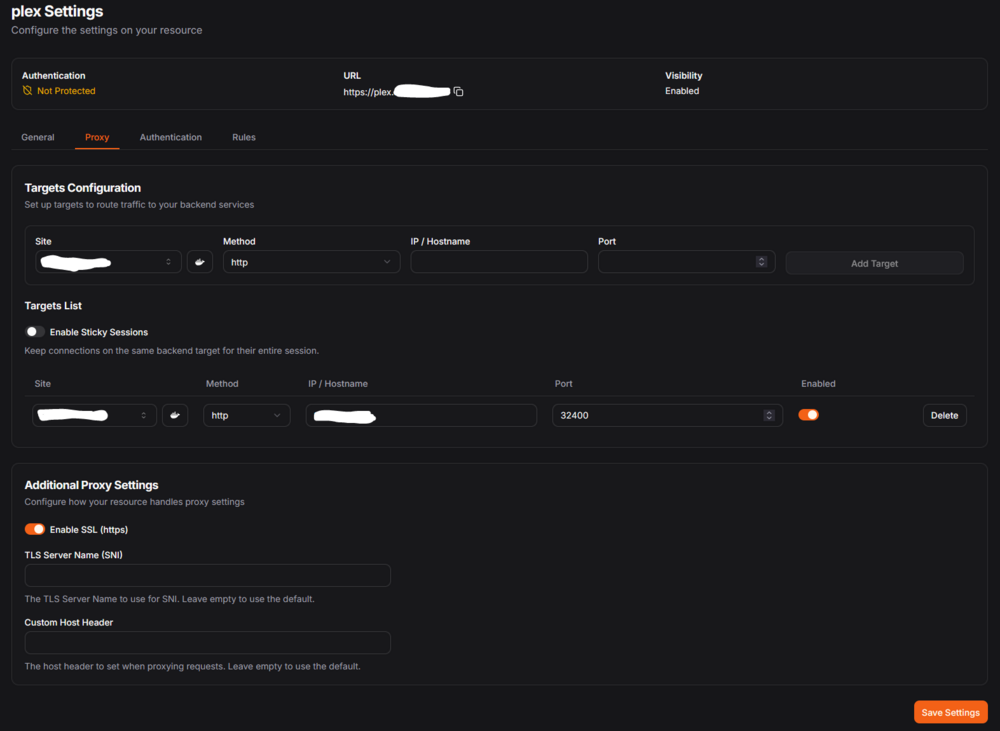Click the Not Protected status link
Screen dimensions: 1000x731
point(66,91)
